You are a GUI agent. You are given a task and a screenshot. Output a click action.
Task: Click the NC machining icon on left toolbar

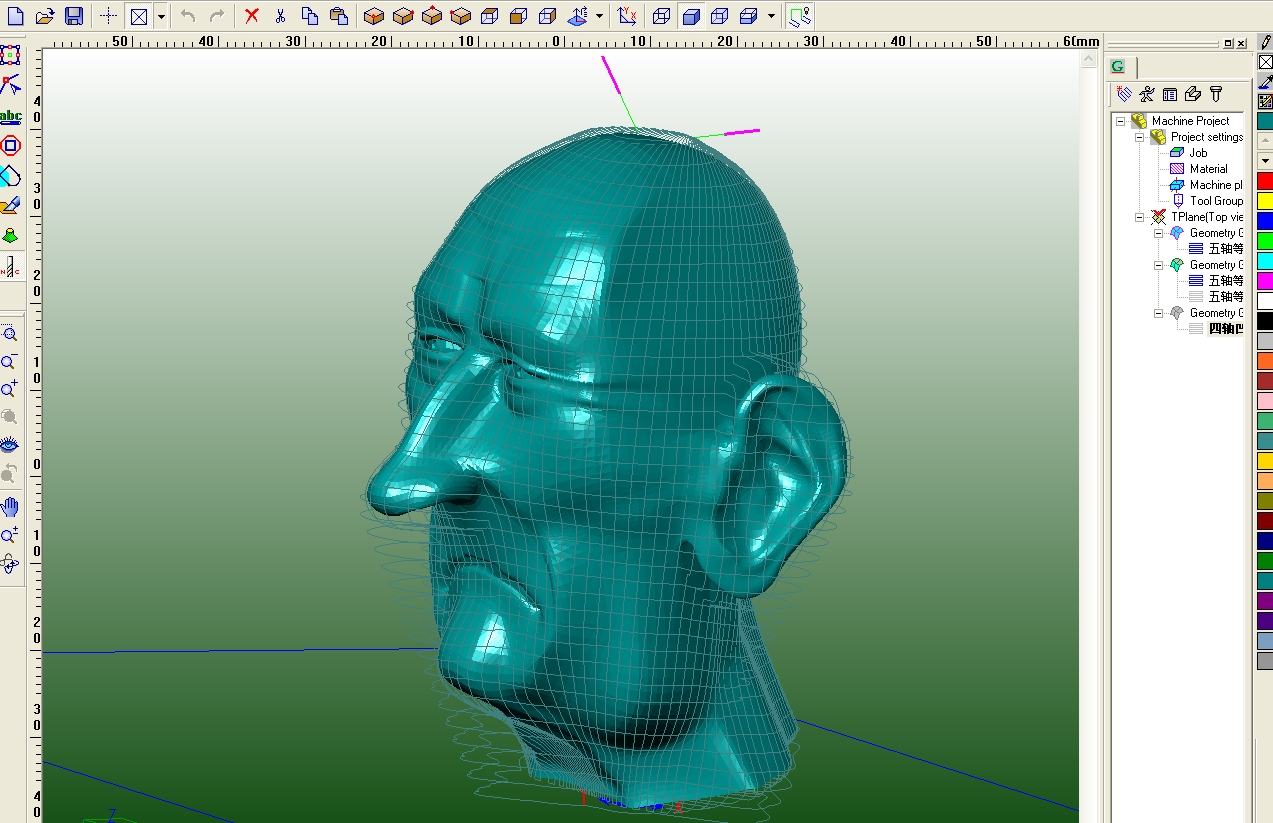click(11, 267)
